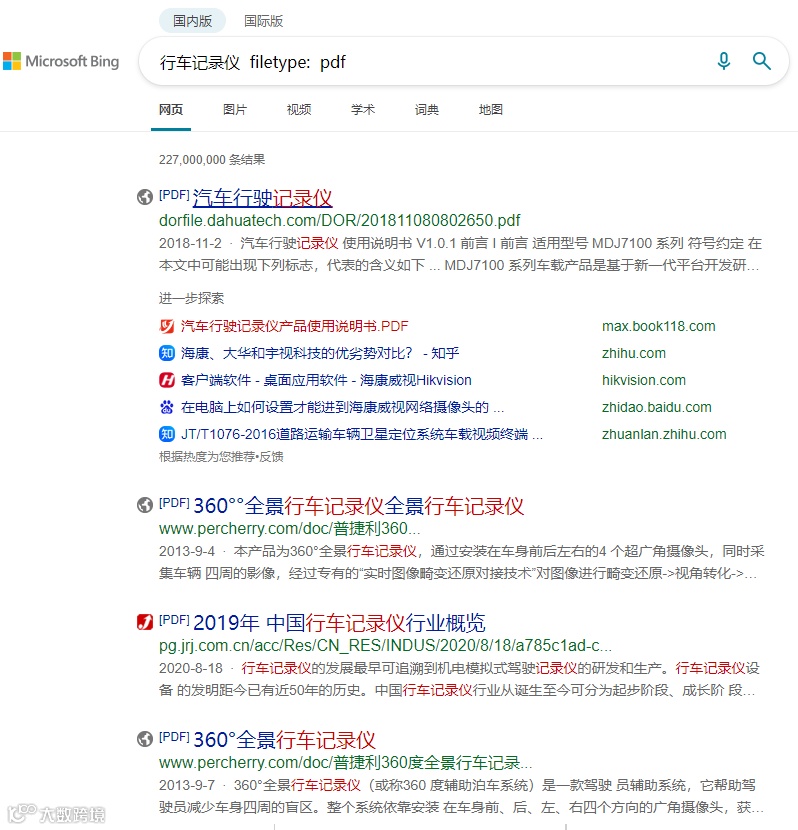The width and height of the screenshot is (798, 830).
Task: Click Baidu paw icon beside 在电脑上如何设置 link
Action: pyautogui.click(x=167, y=407)
